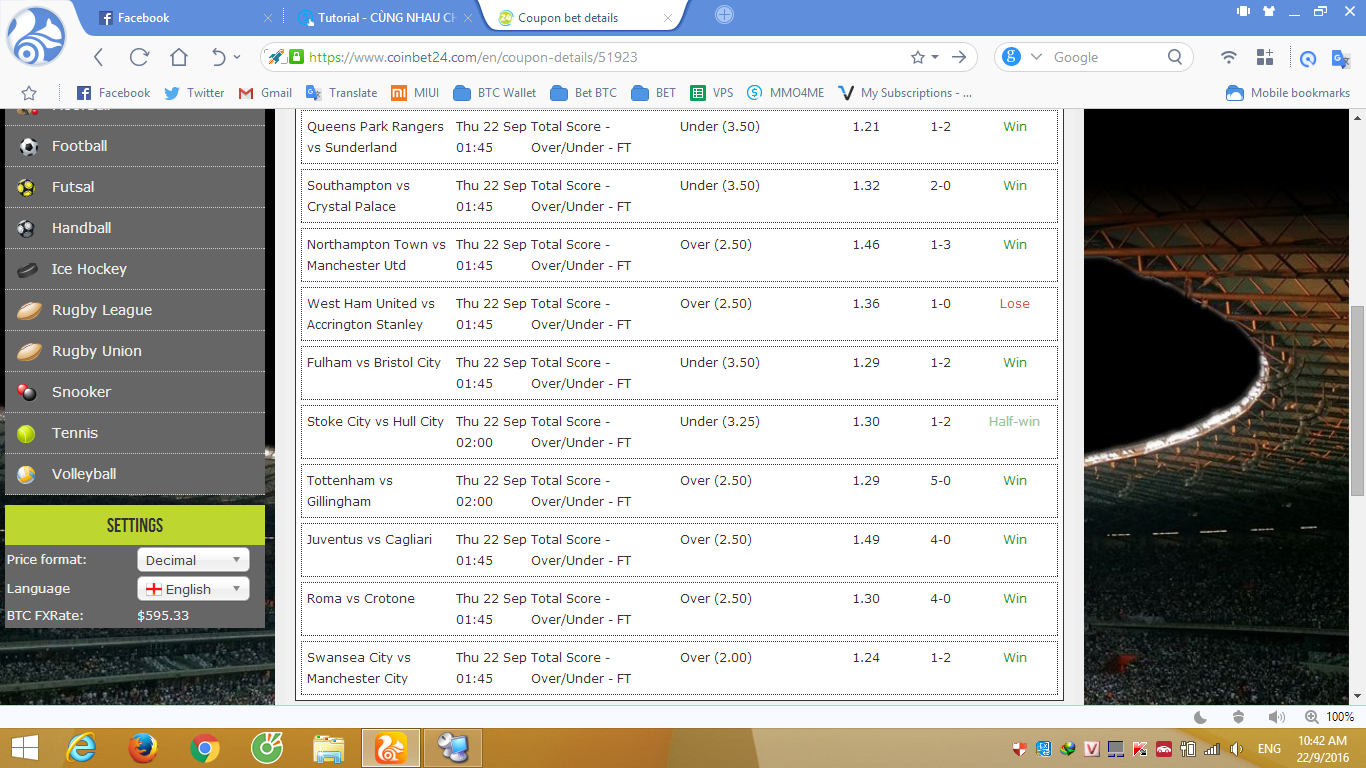This screenshot has height=768, width=1366.
Task: Open the MMO4ME bookmark
Action: tap(785, 93)
